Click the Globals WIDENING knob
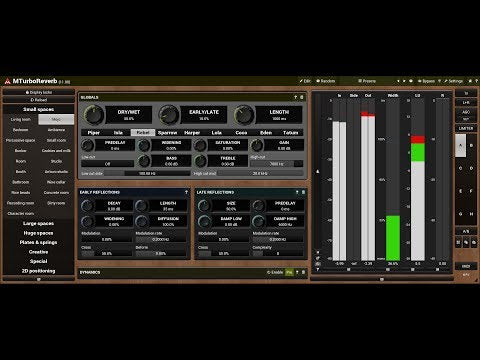480x360 pixels. point(144,145)
